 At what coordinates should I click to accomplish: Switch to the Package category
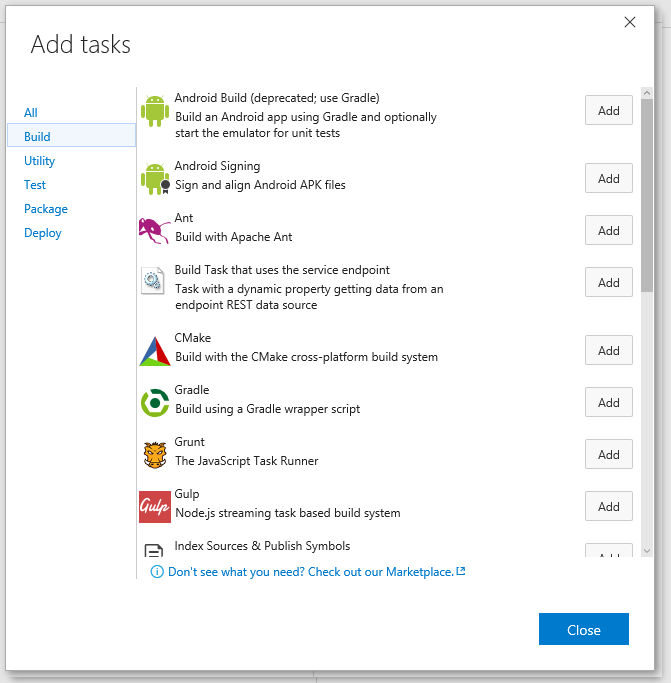point(46,209)
